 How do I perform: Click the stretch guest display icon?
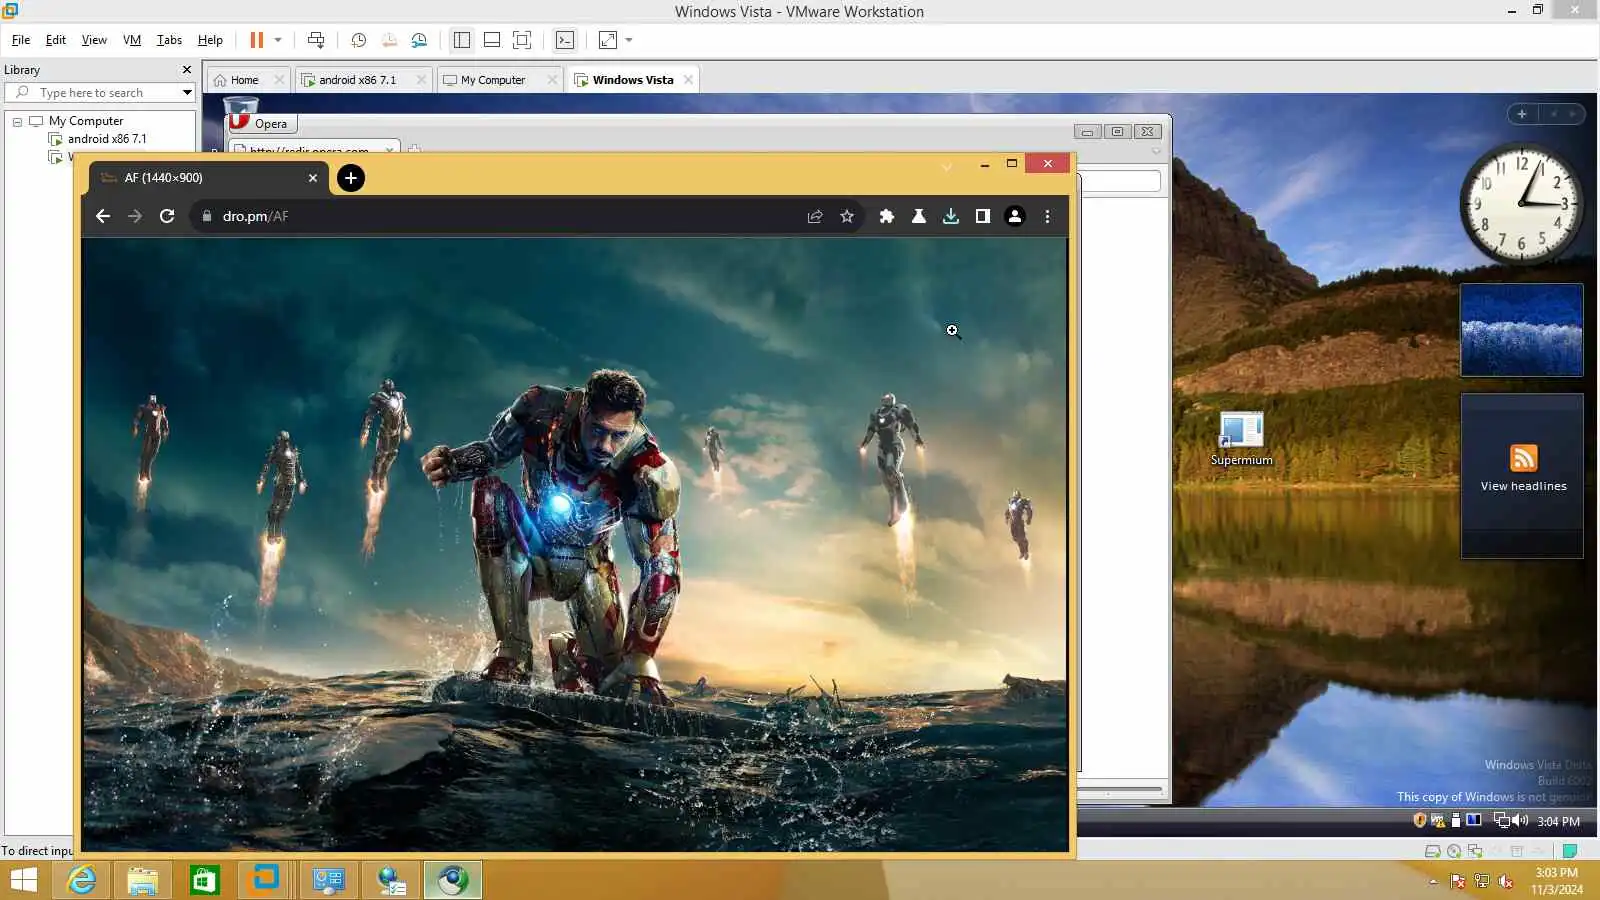click(x=607, y=40)
